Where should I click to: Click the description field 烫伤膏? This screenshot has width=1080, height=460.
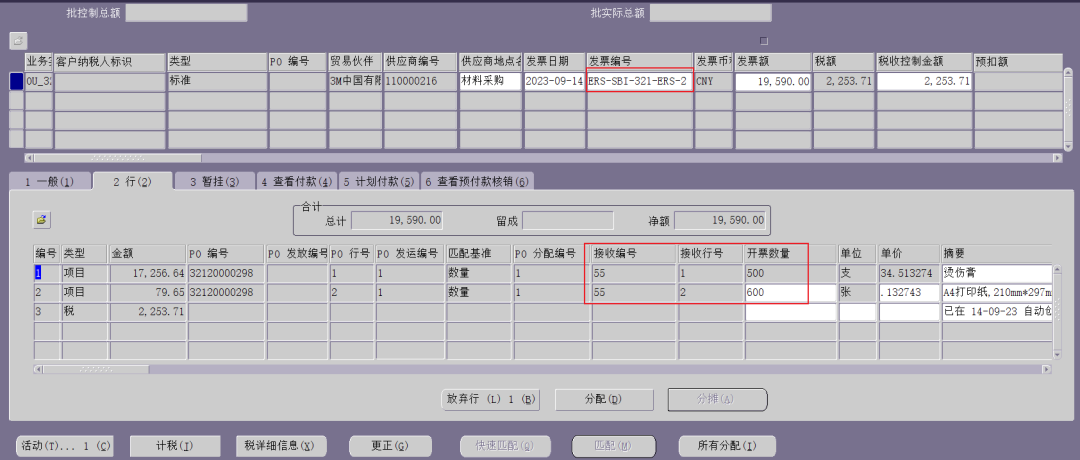click(997, 273)
